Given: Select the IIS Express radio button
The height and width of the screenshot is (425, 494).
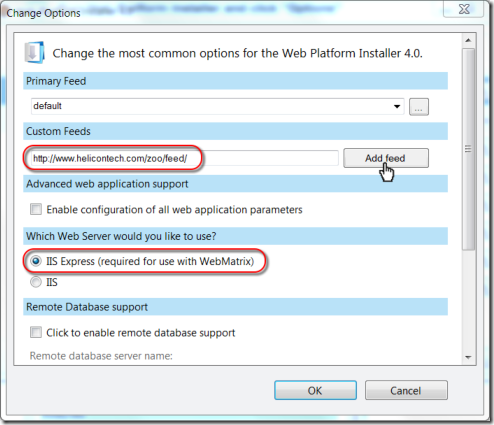Looking at the screenshot, I should 36,261.
